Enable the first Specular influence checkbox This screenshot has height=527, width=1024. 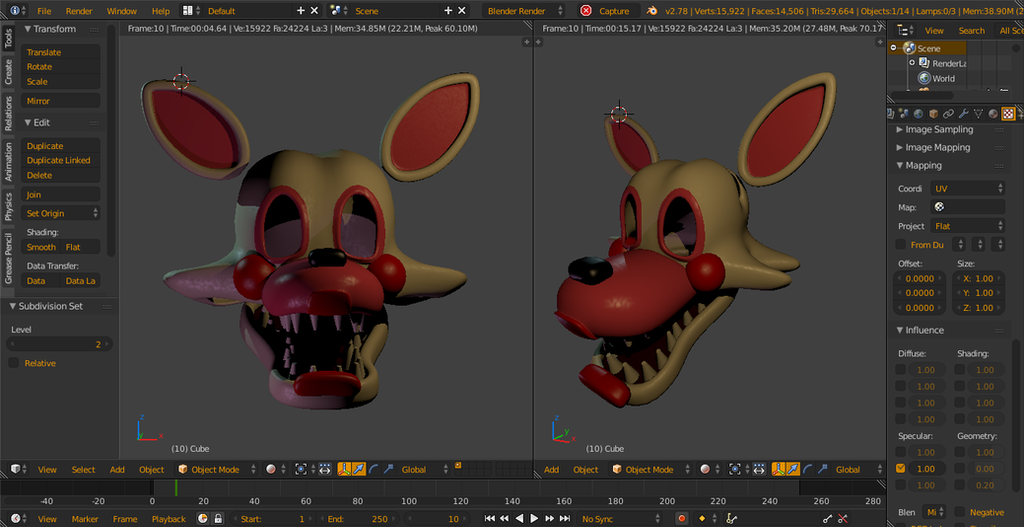pyautogui.click(x=901, y=452)
